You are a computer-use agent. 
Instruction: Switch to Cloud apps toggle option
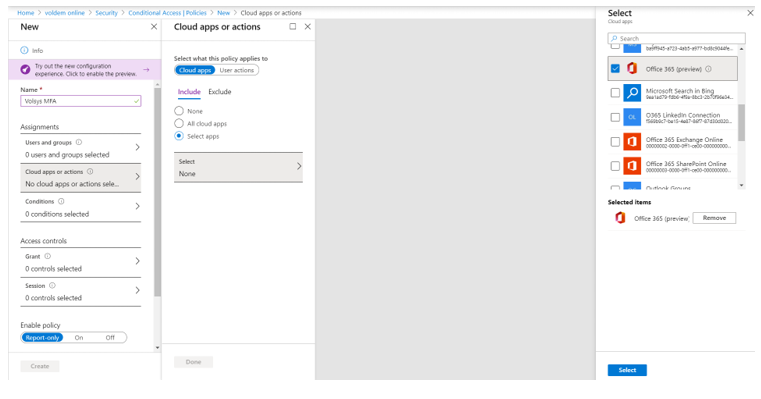point(195,70)
